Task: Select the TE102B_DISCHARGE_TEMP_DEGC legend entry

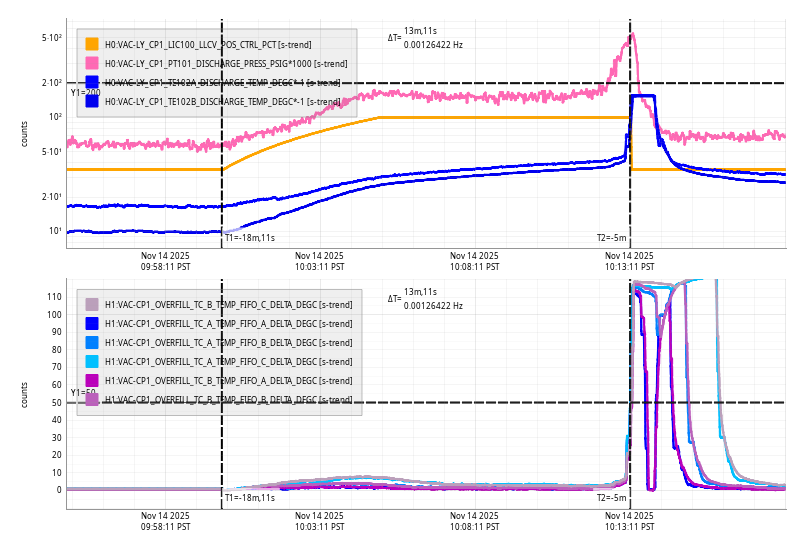Action: [x=222, y=101]
